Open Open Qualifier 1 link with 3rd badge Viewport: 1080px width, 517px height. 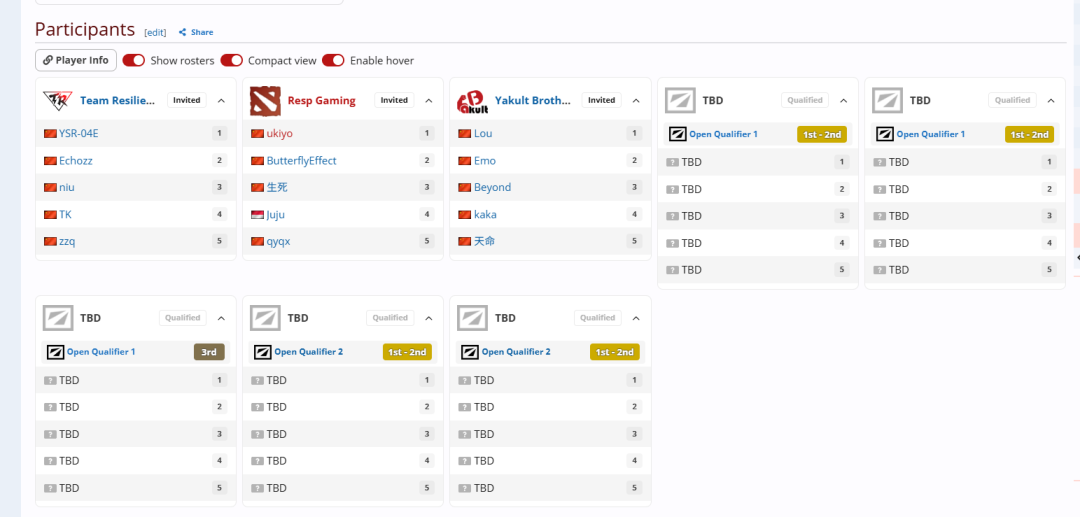pyautogui.click(x=101, y=352)
